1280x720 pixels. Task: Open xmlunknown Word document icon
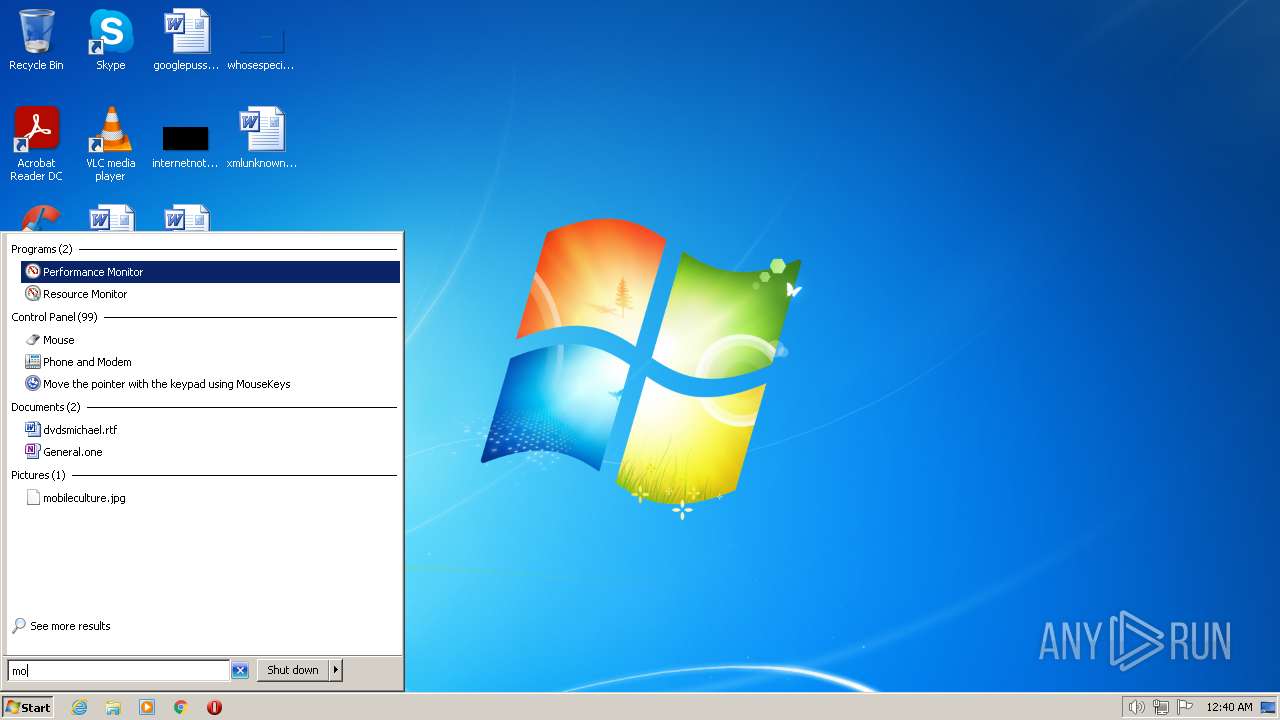pyautogui.click(x=261, y=140)
